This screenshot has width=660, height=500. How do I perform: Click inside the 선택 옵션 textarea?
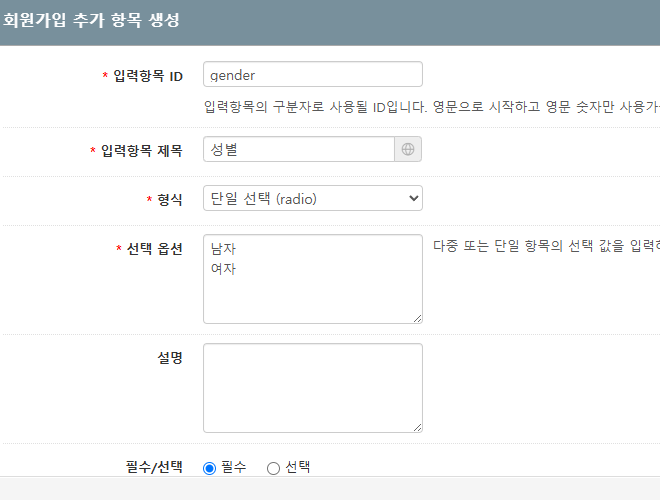coord(313,279)
